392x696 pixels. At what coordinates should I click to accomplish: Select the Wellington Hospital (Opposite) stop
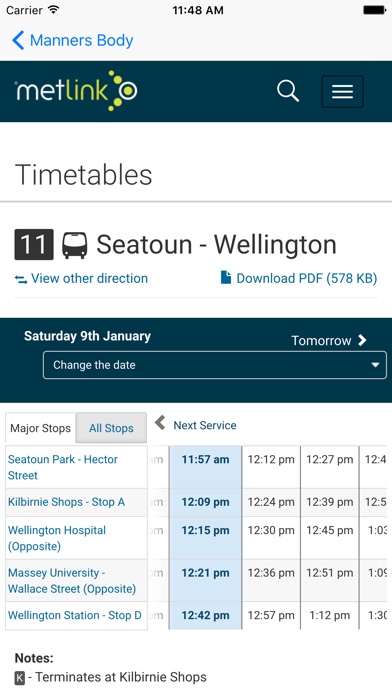click(57, 538)
